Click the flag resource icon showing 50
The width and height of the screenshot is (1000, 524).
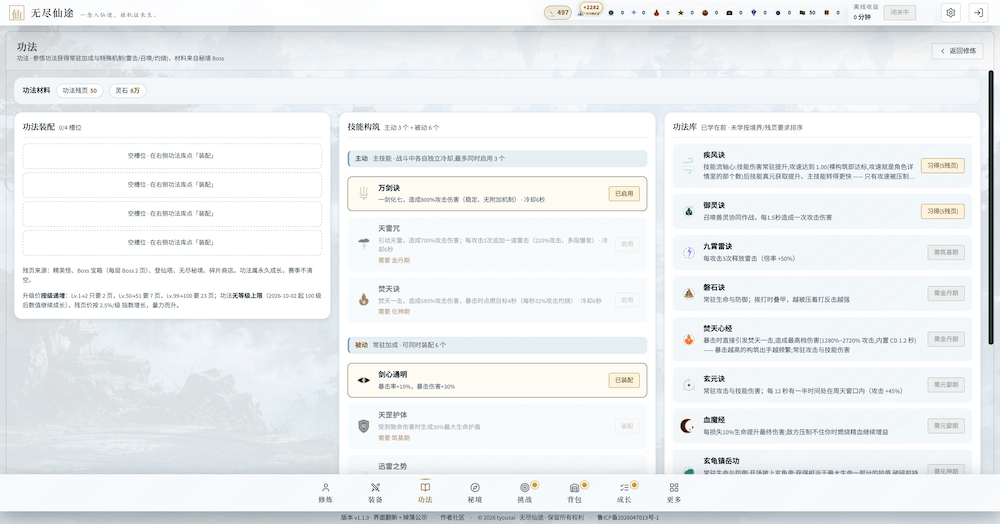802,13
